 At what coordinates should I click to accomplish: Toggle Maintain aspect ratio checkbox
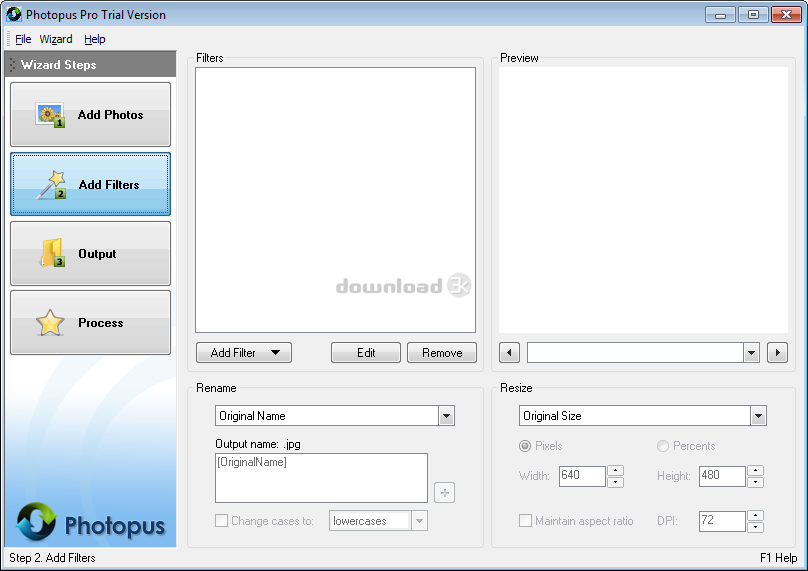[x=525, y=520]
